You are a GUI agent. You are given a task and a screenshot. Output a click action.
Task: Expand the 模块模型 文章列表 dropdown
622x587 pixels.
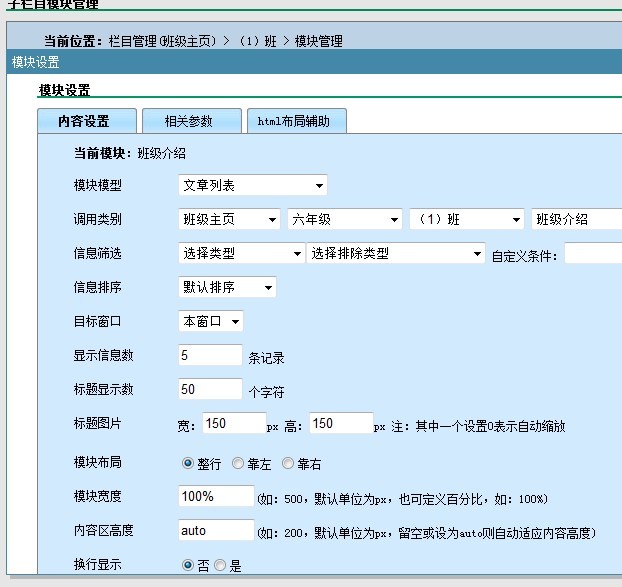252,185
